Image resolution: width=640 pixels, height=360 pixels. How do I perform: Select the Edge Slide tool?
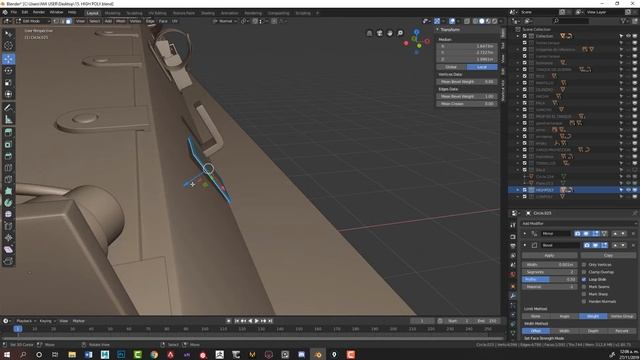click(8, 226)
